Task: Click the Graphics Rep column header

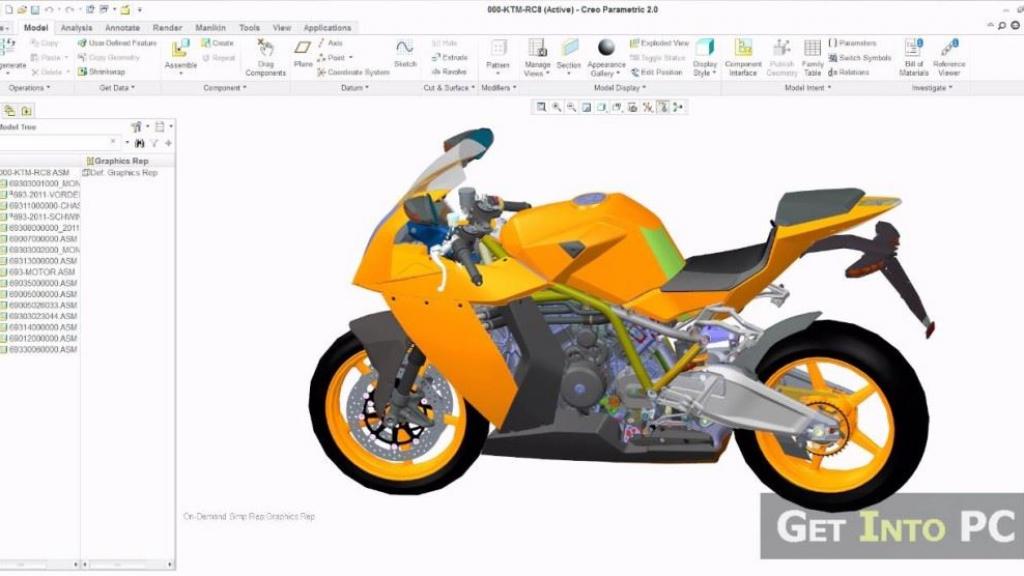Action: (x=128, y=161)
